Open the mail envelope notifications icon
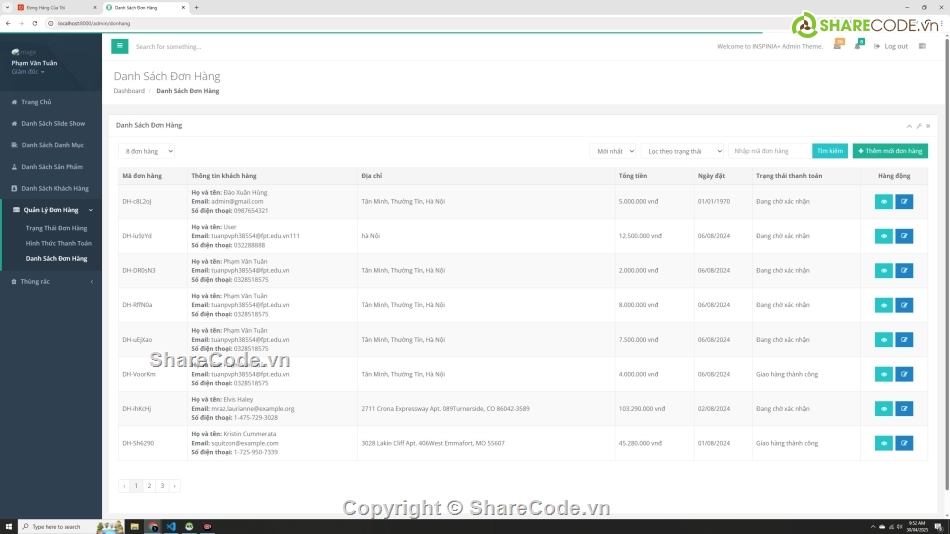Viewport: 950px width, 534px height. 837,46
